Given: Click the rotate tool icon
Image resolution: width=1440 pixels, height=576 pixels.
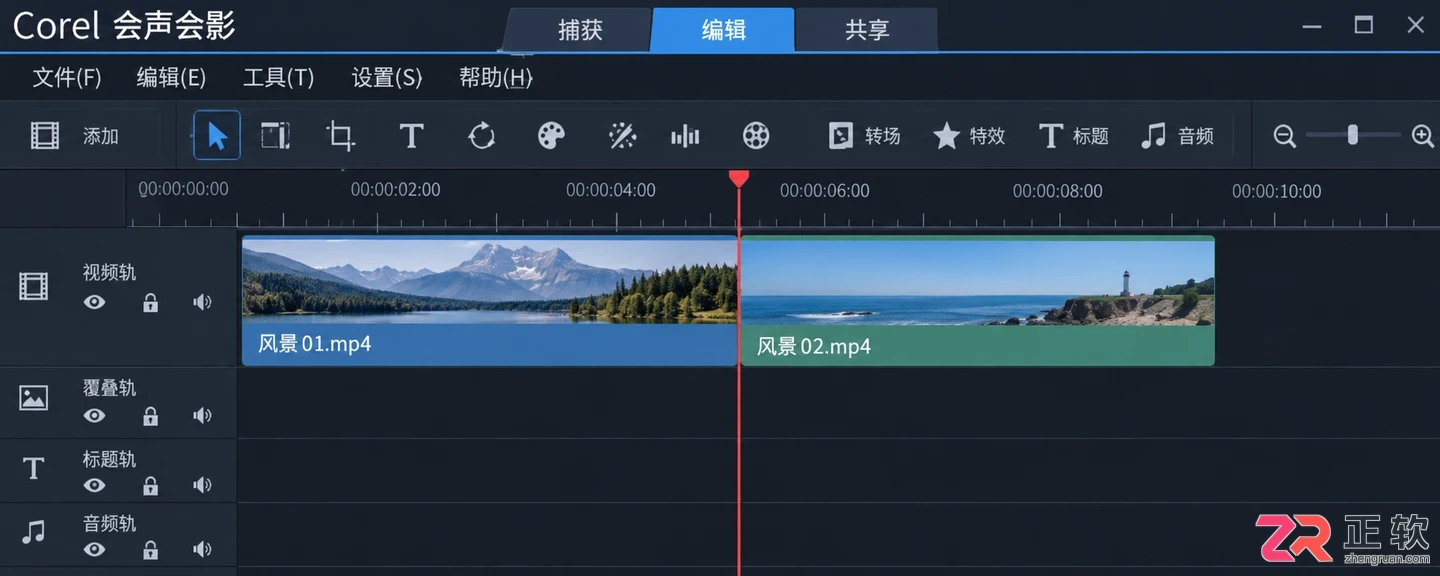Looking at the screenshot, I should tap(482, 136).
